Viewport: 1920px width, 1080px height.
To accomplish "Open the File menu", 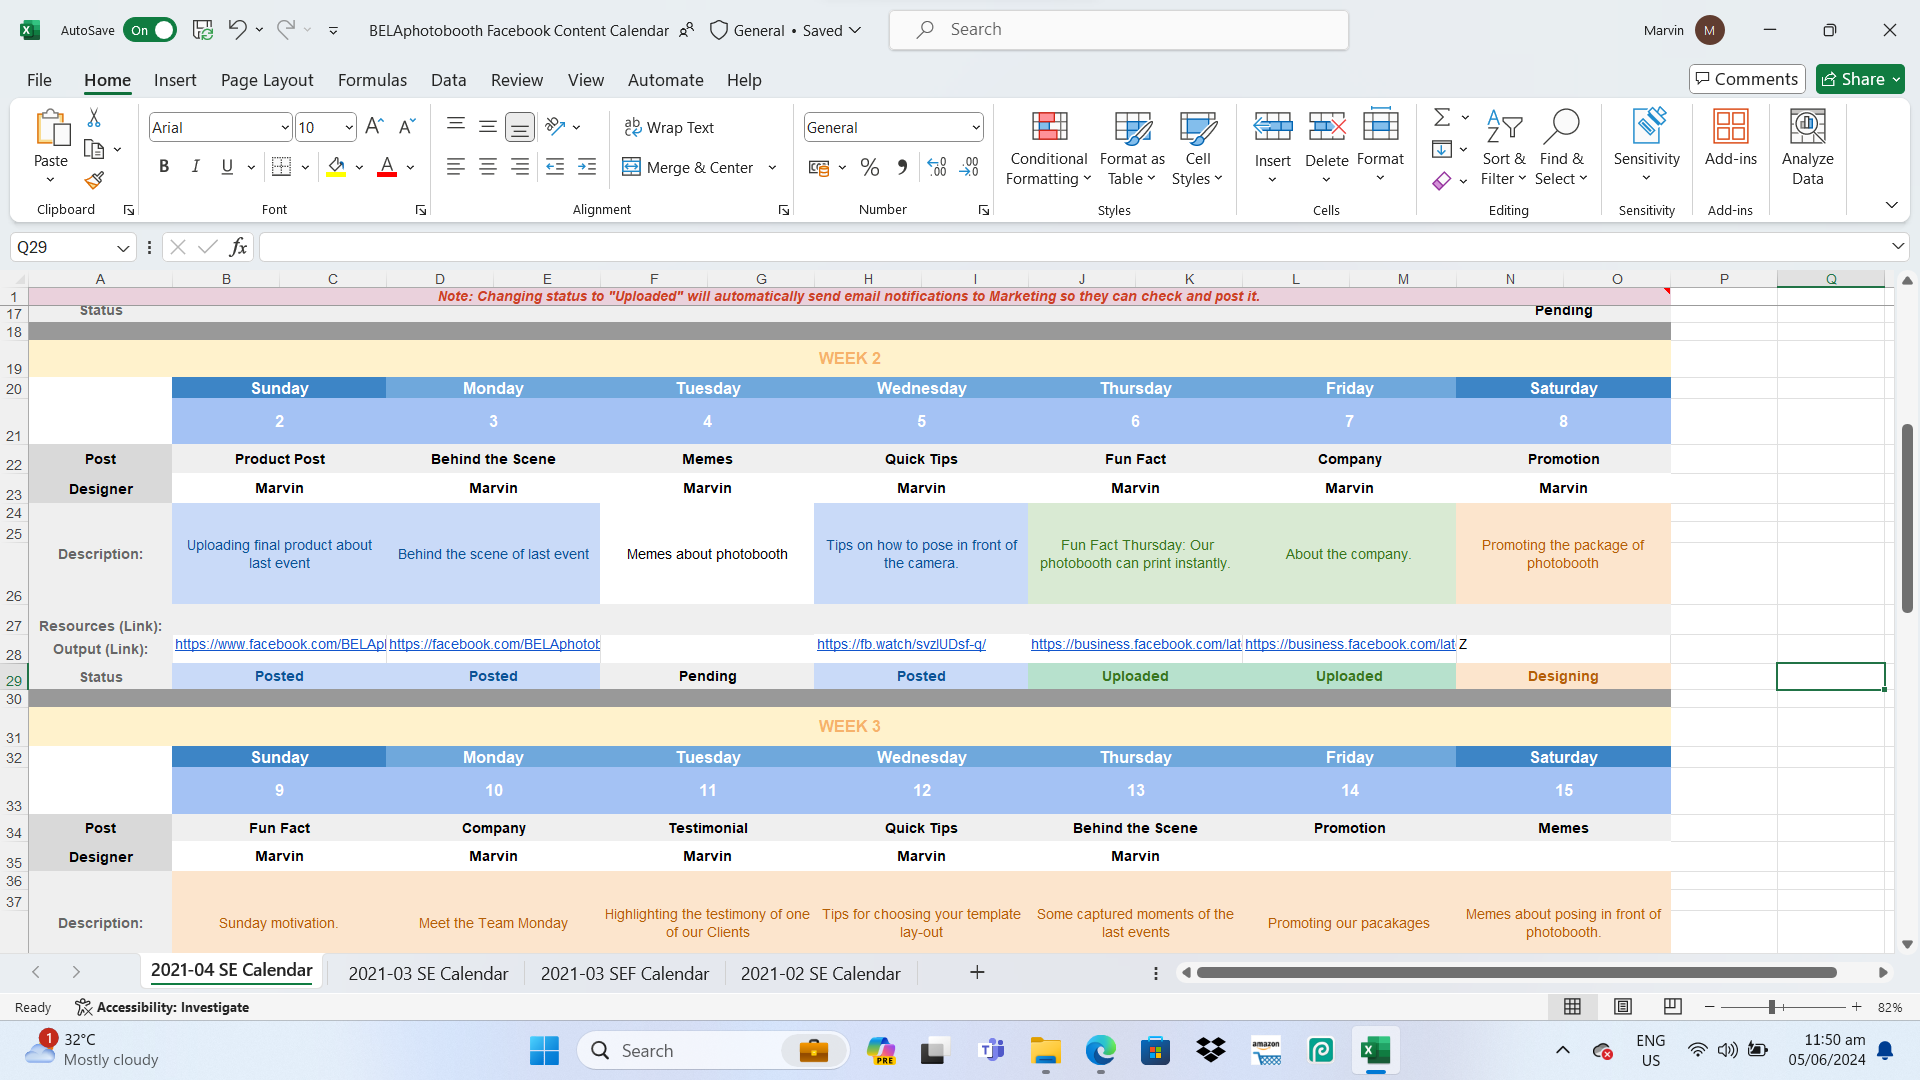I will pos(39,80).
